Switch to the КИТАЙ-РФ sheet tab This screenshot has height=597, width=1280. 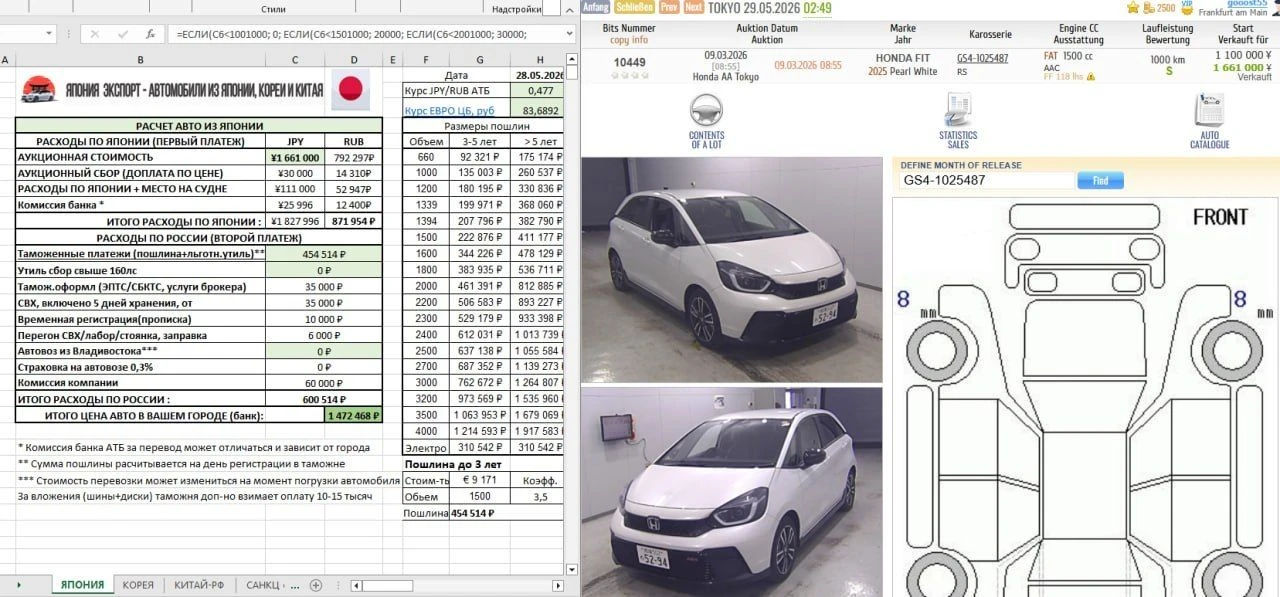[200, 585]
